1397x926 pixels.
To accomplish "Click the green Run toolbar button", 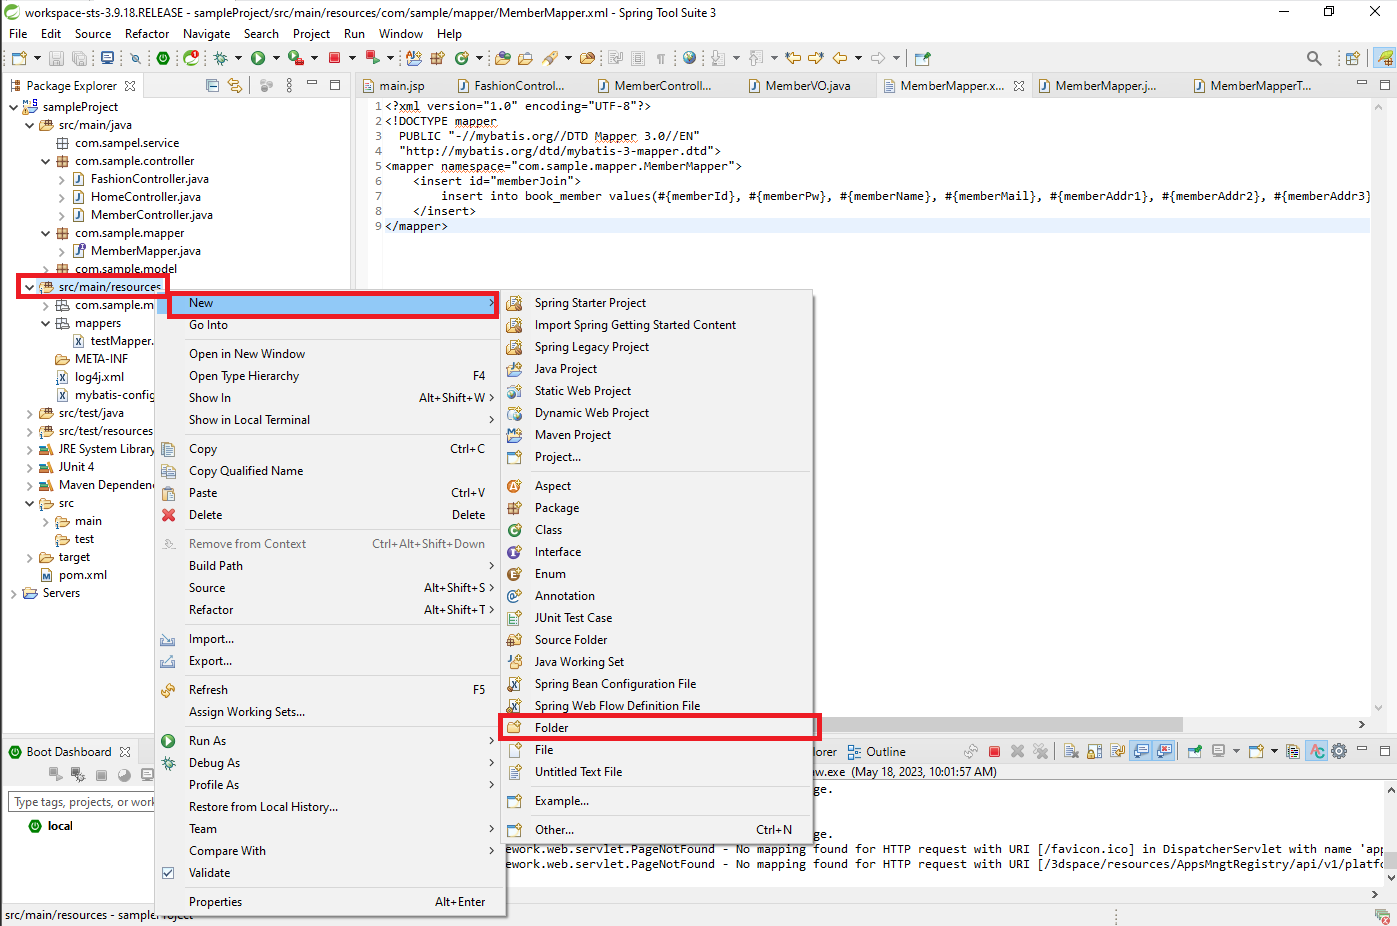I will 258,58.
